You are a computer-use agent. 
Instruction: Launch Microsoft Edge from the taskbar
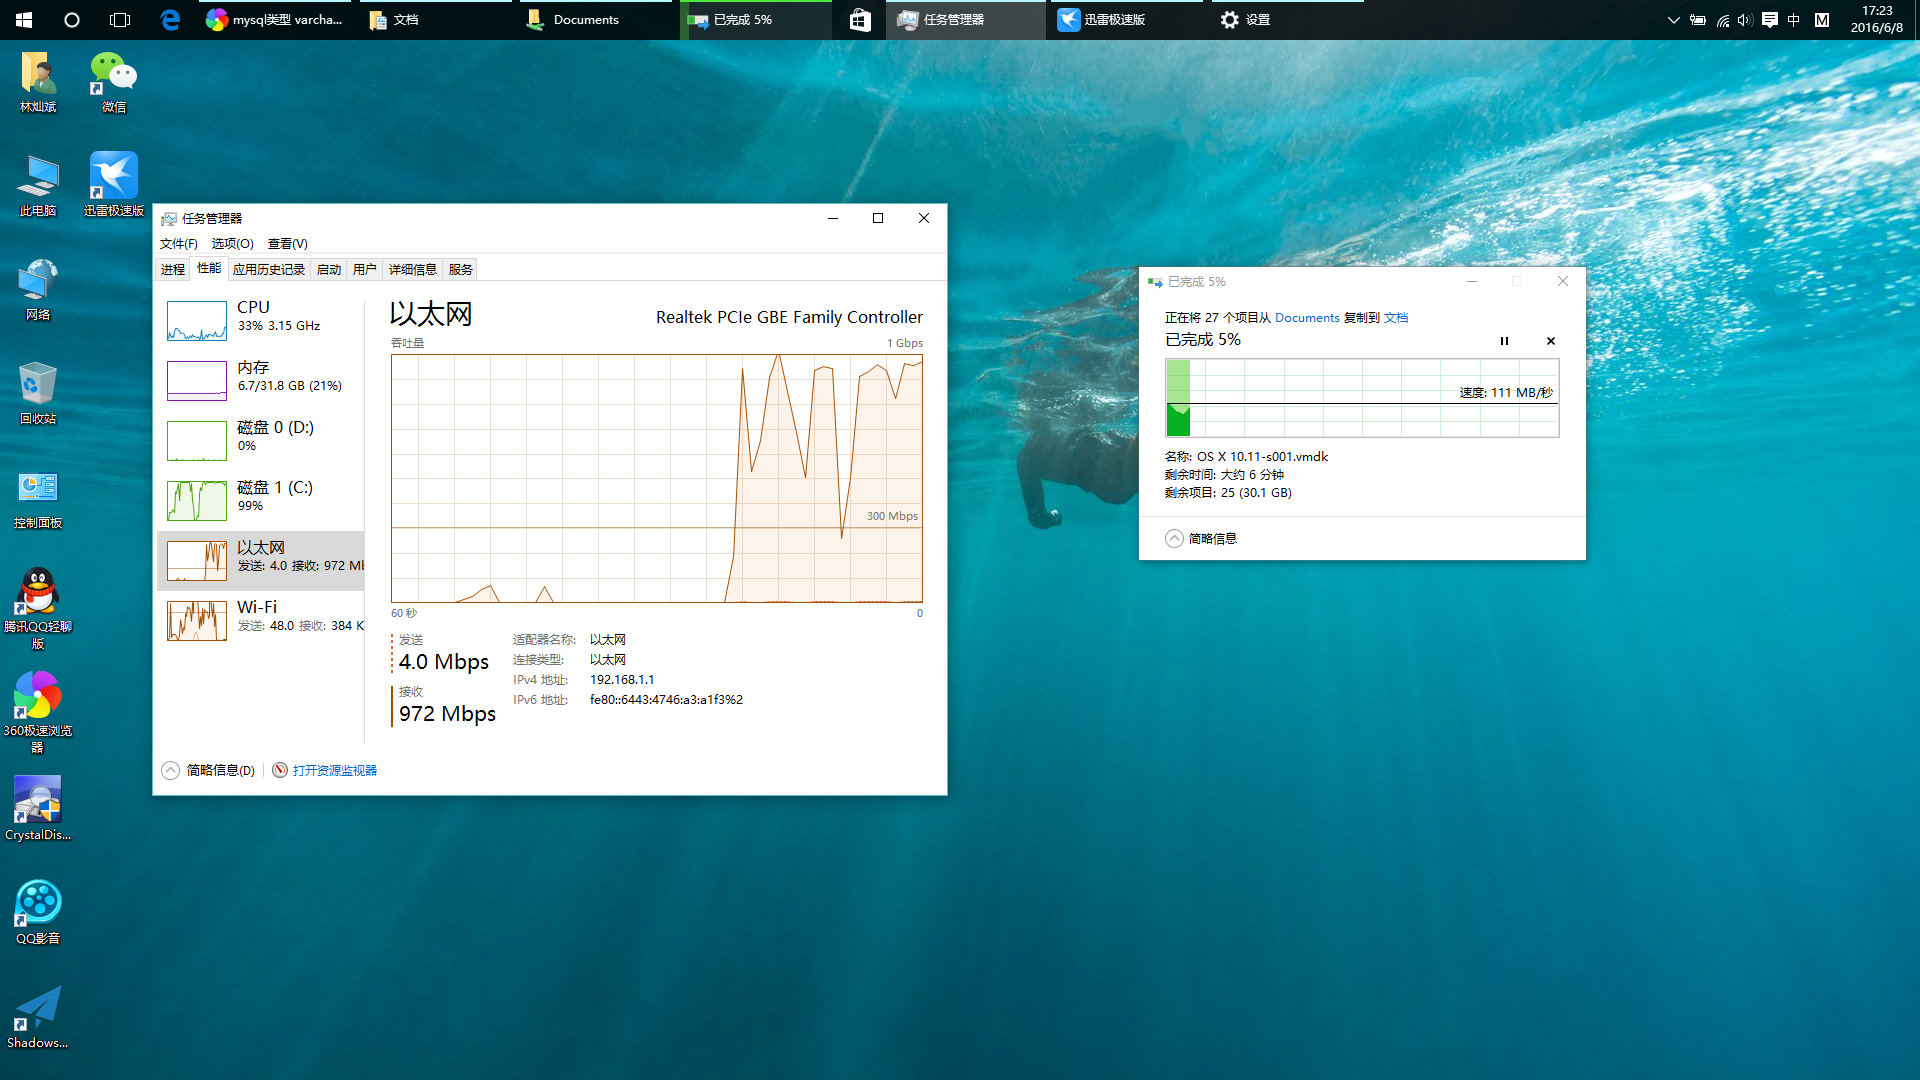coord(171,19)
